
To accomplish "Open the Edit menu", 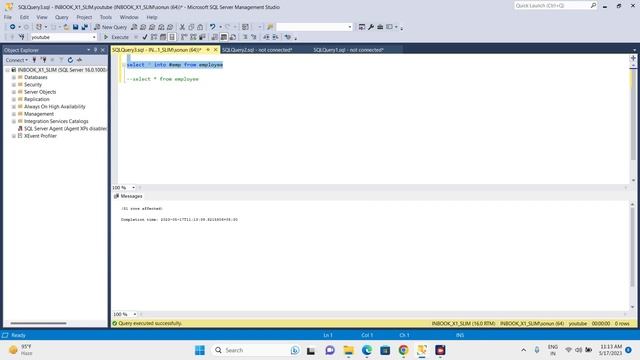I will tap(24, 17).
